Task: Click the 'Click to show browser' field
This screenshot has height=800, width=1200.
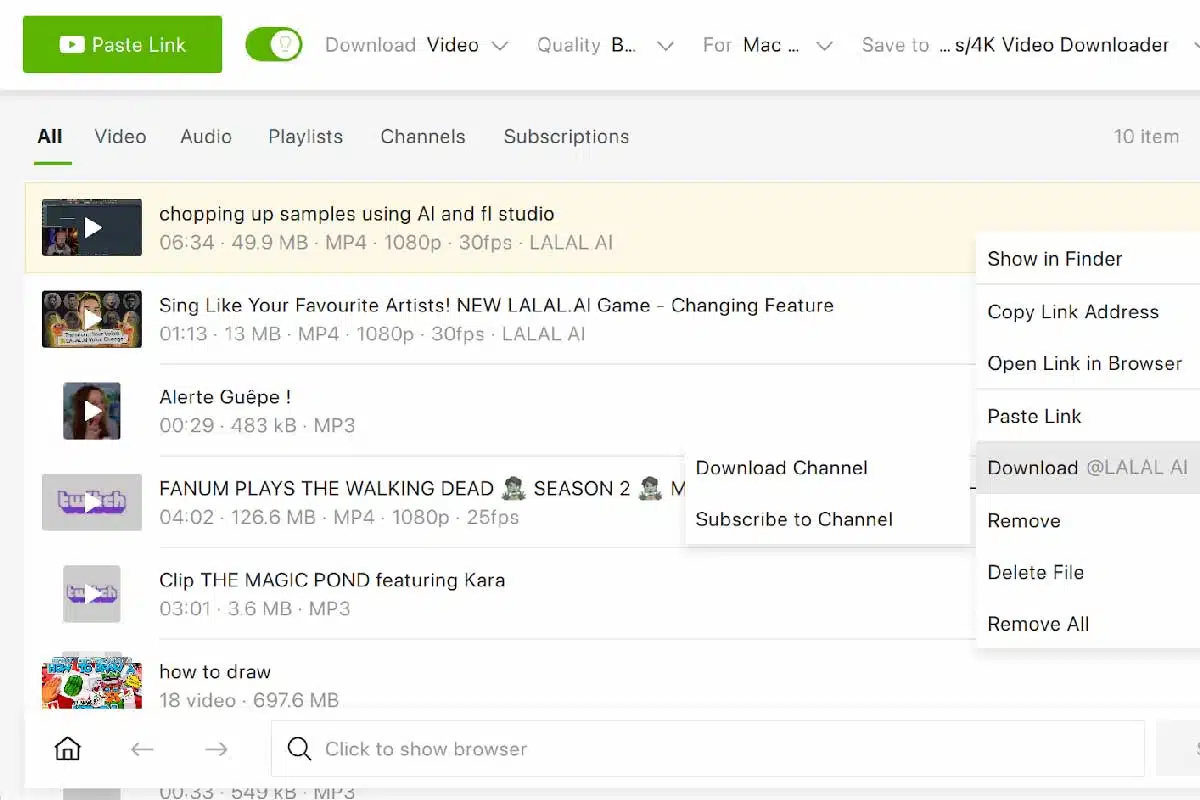Action: coord(708,749)
